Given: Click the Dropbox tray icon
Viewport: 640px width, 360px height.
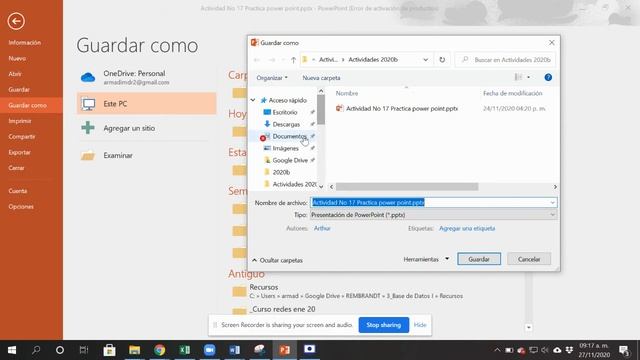Looking at the screenshot, I should 569,350.
